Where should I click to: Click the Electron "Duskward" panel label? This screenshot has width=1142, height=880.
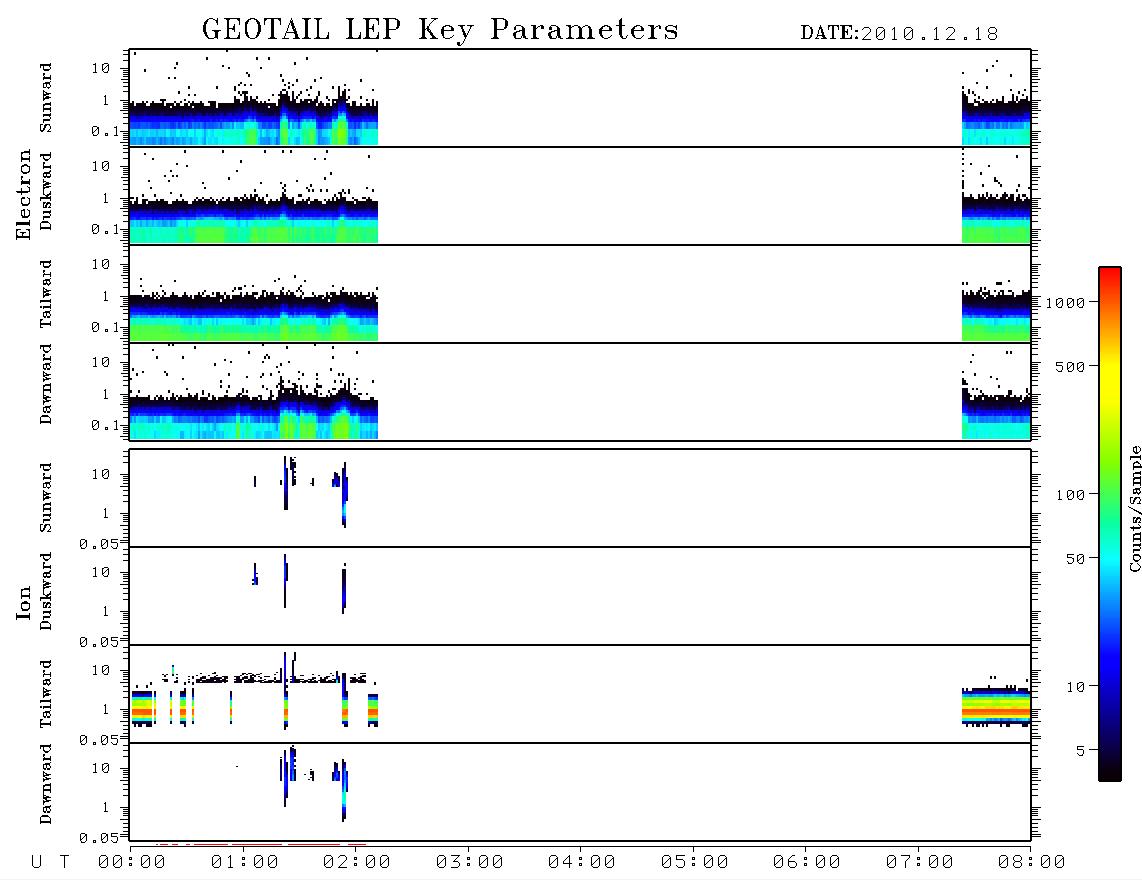click(46, 191)
